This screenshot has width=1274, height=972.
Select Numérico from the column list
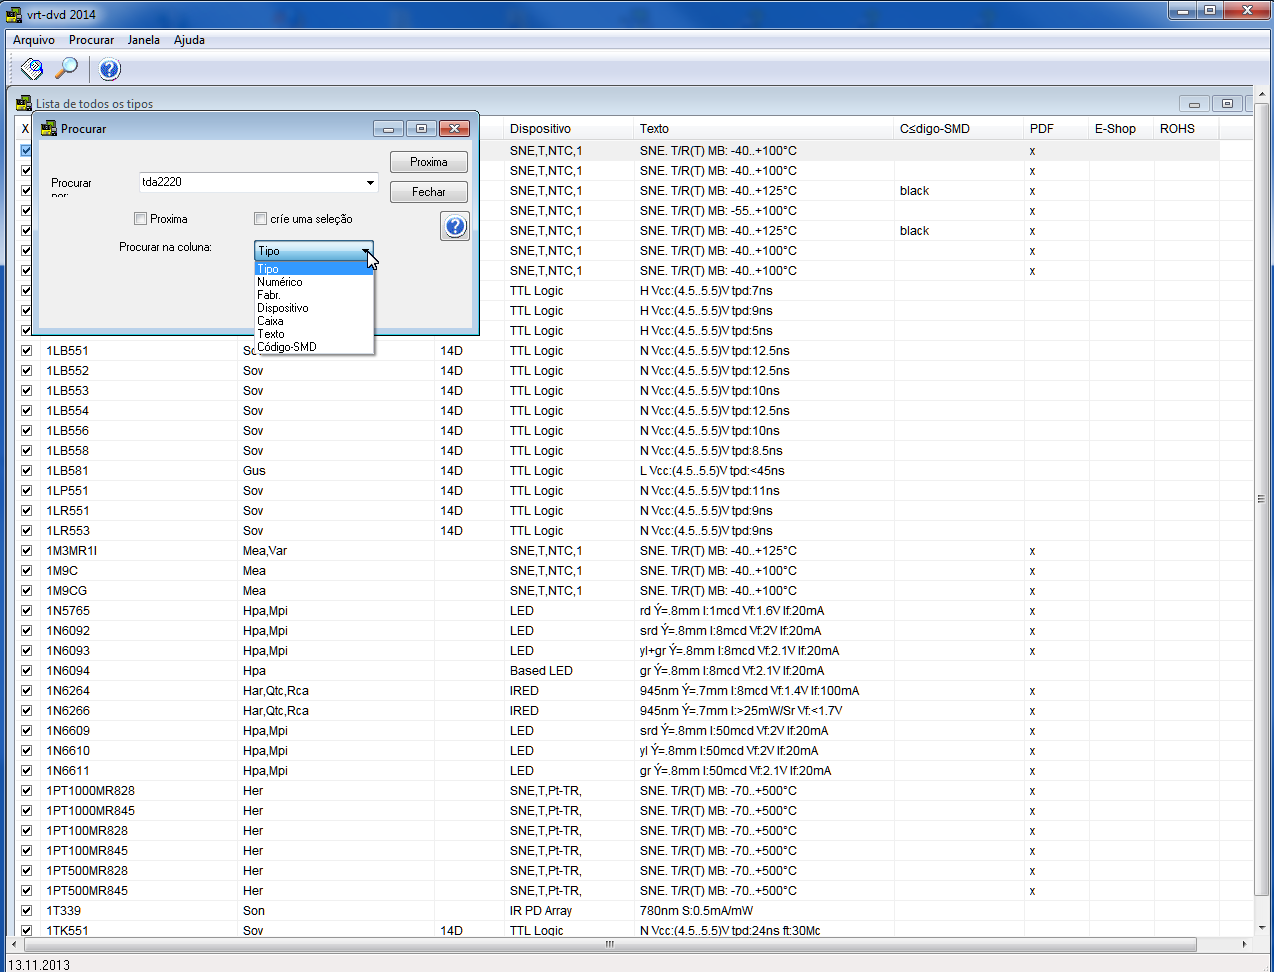(314, 282)
